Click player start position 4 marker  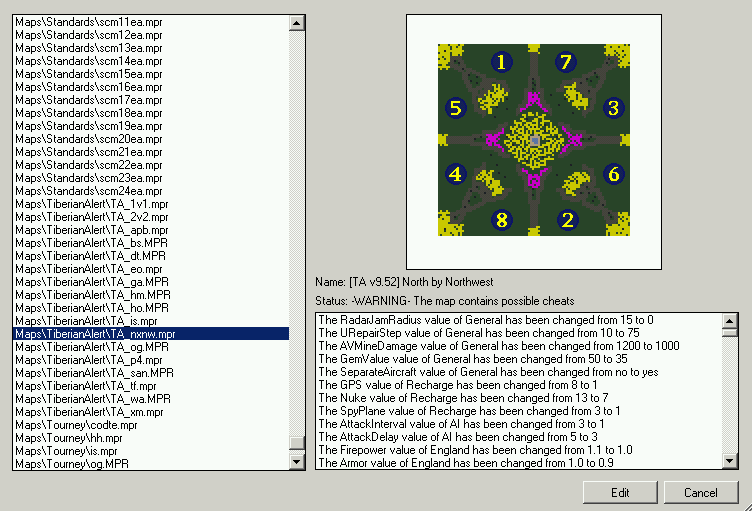pyautogui.click(x=456, y=174)
